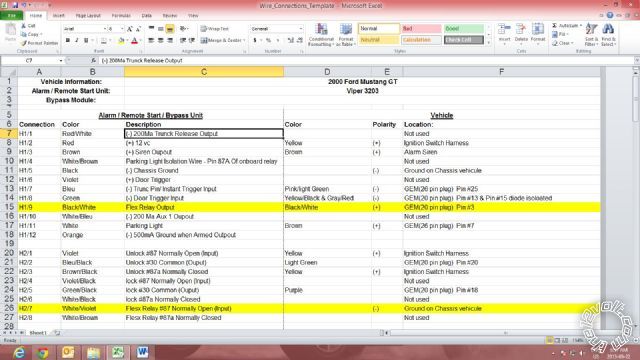Click the Format Painter icon
The width and height of the screenshot is (640, 360).
click(x=24, y=43)
